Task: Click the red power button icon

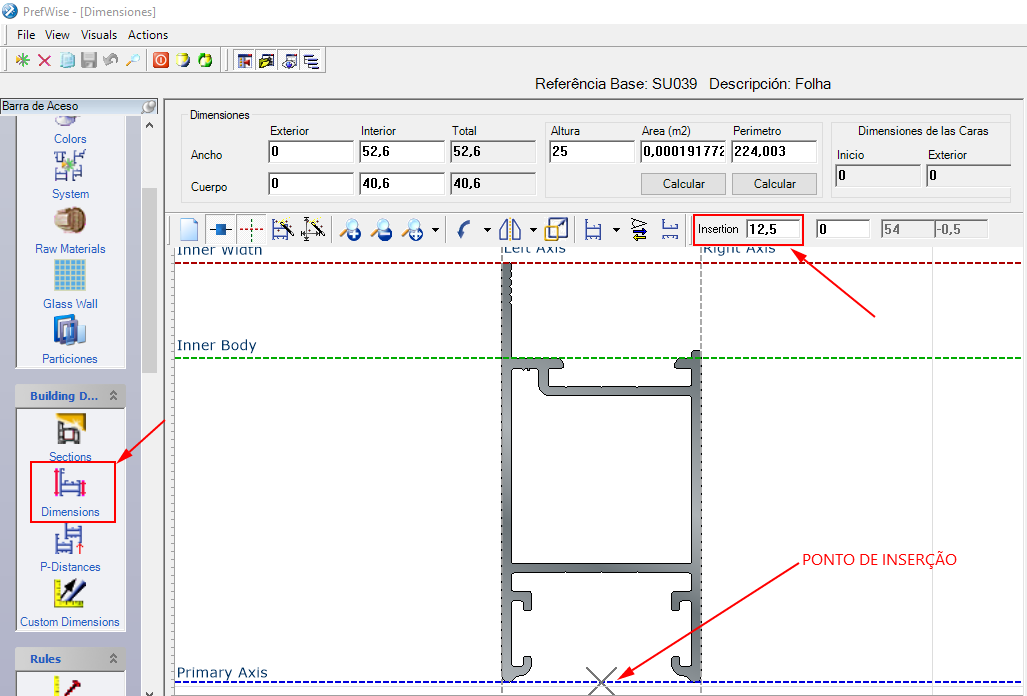Action: (161, 60)
